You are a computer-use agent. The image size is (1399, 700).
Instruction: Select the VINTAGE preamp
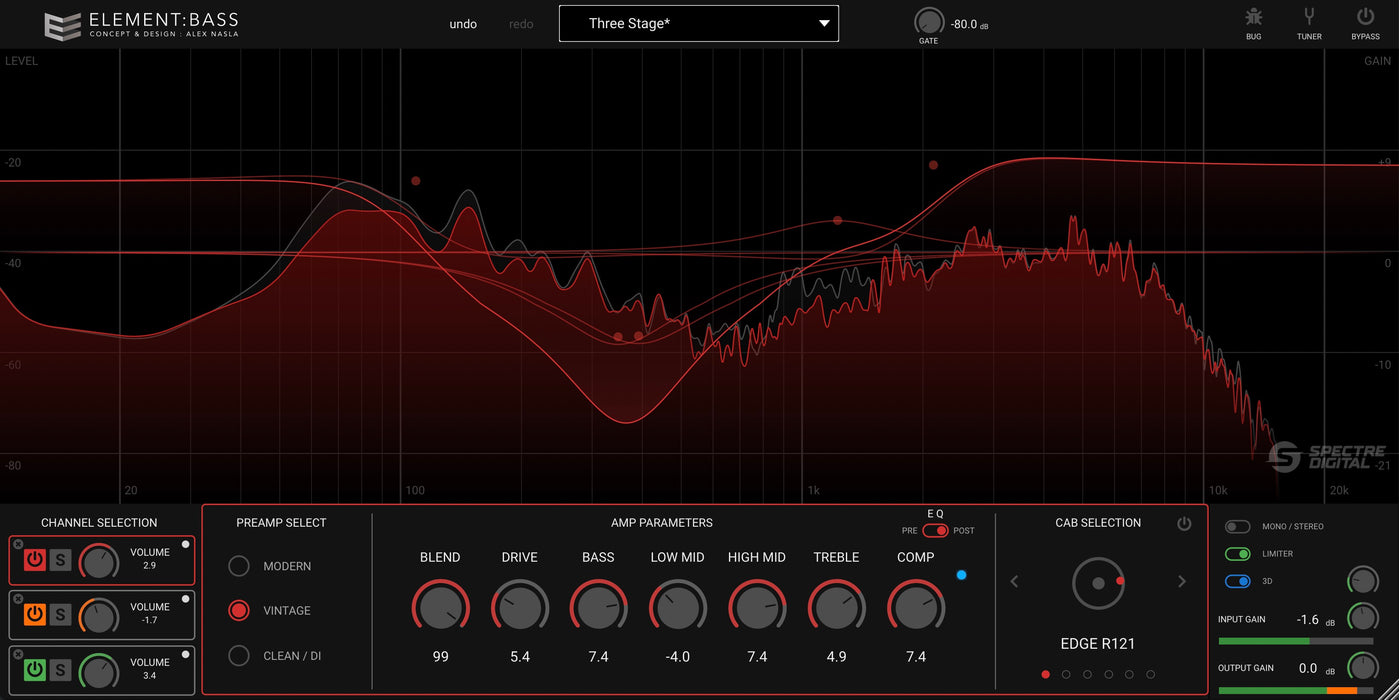(x=239, y=610)
